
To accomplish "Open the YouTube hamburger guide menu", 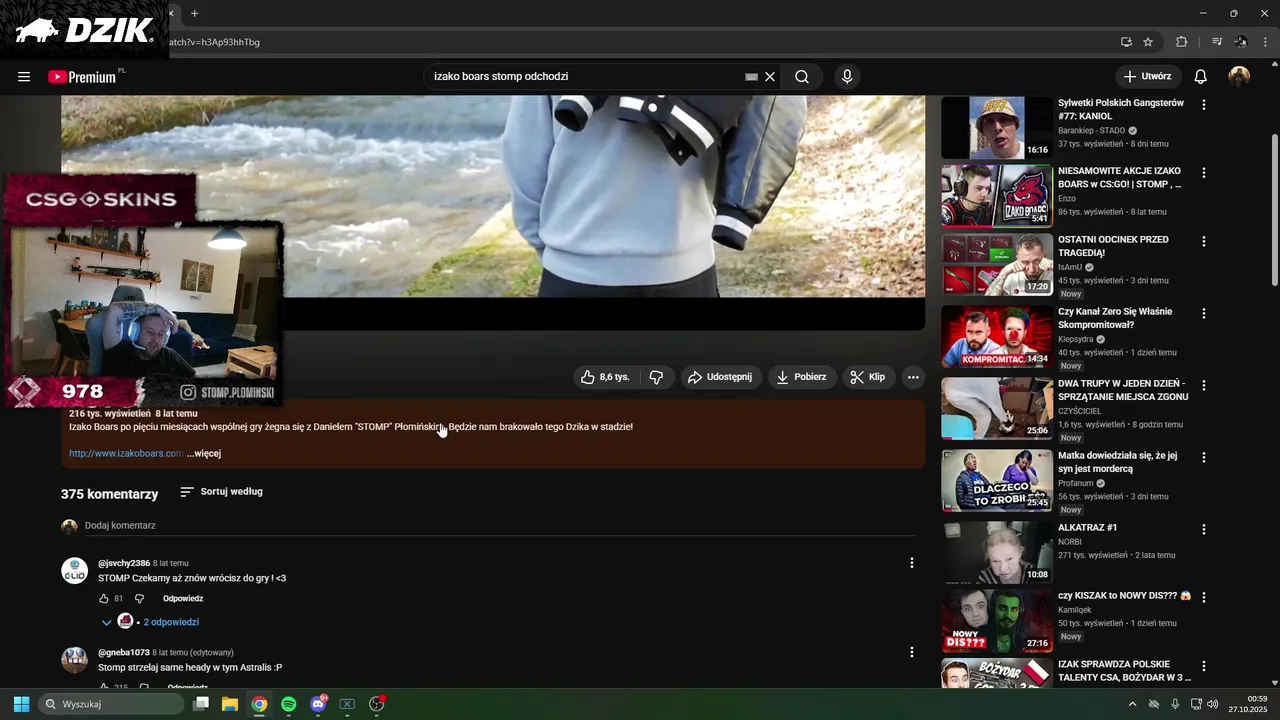I will [24, 77].
